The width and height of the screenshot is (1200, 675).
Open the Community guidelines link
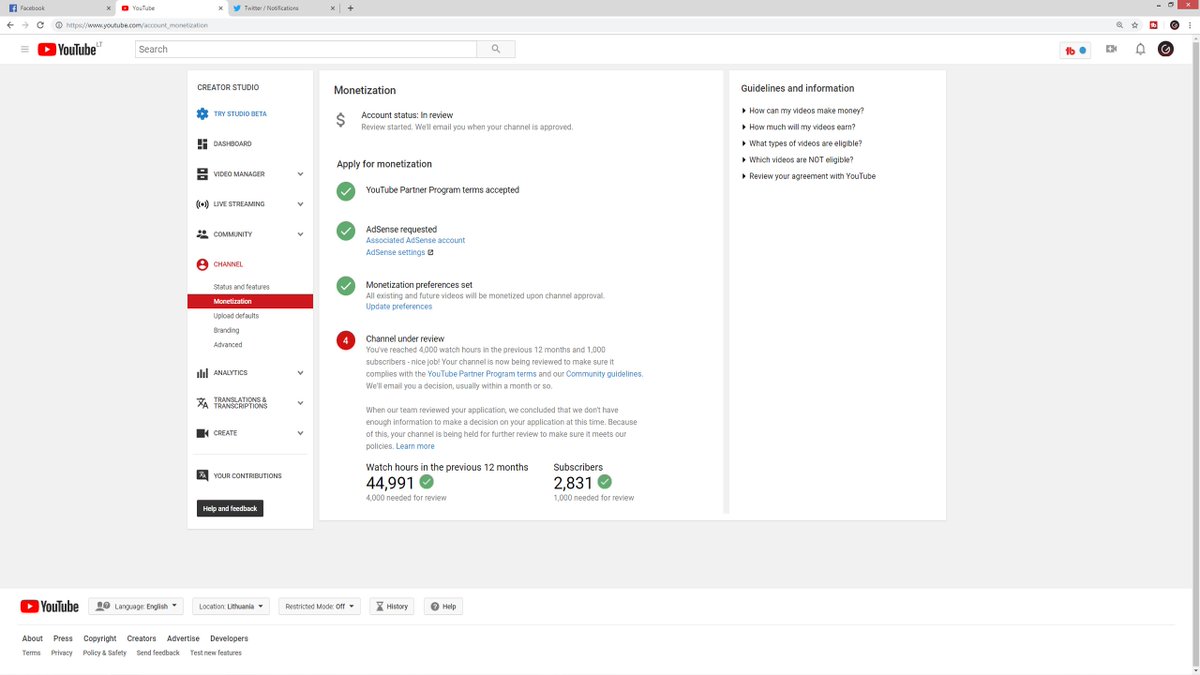tap(604, 373)
